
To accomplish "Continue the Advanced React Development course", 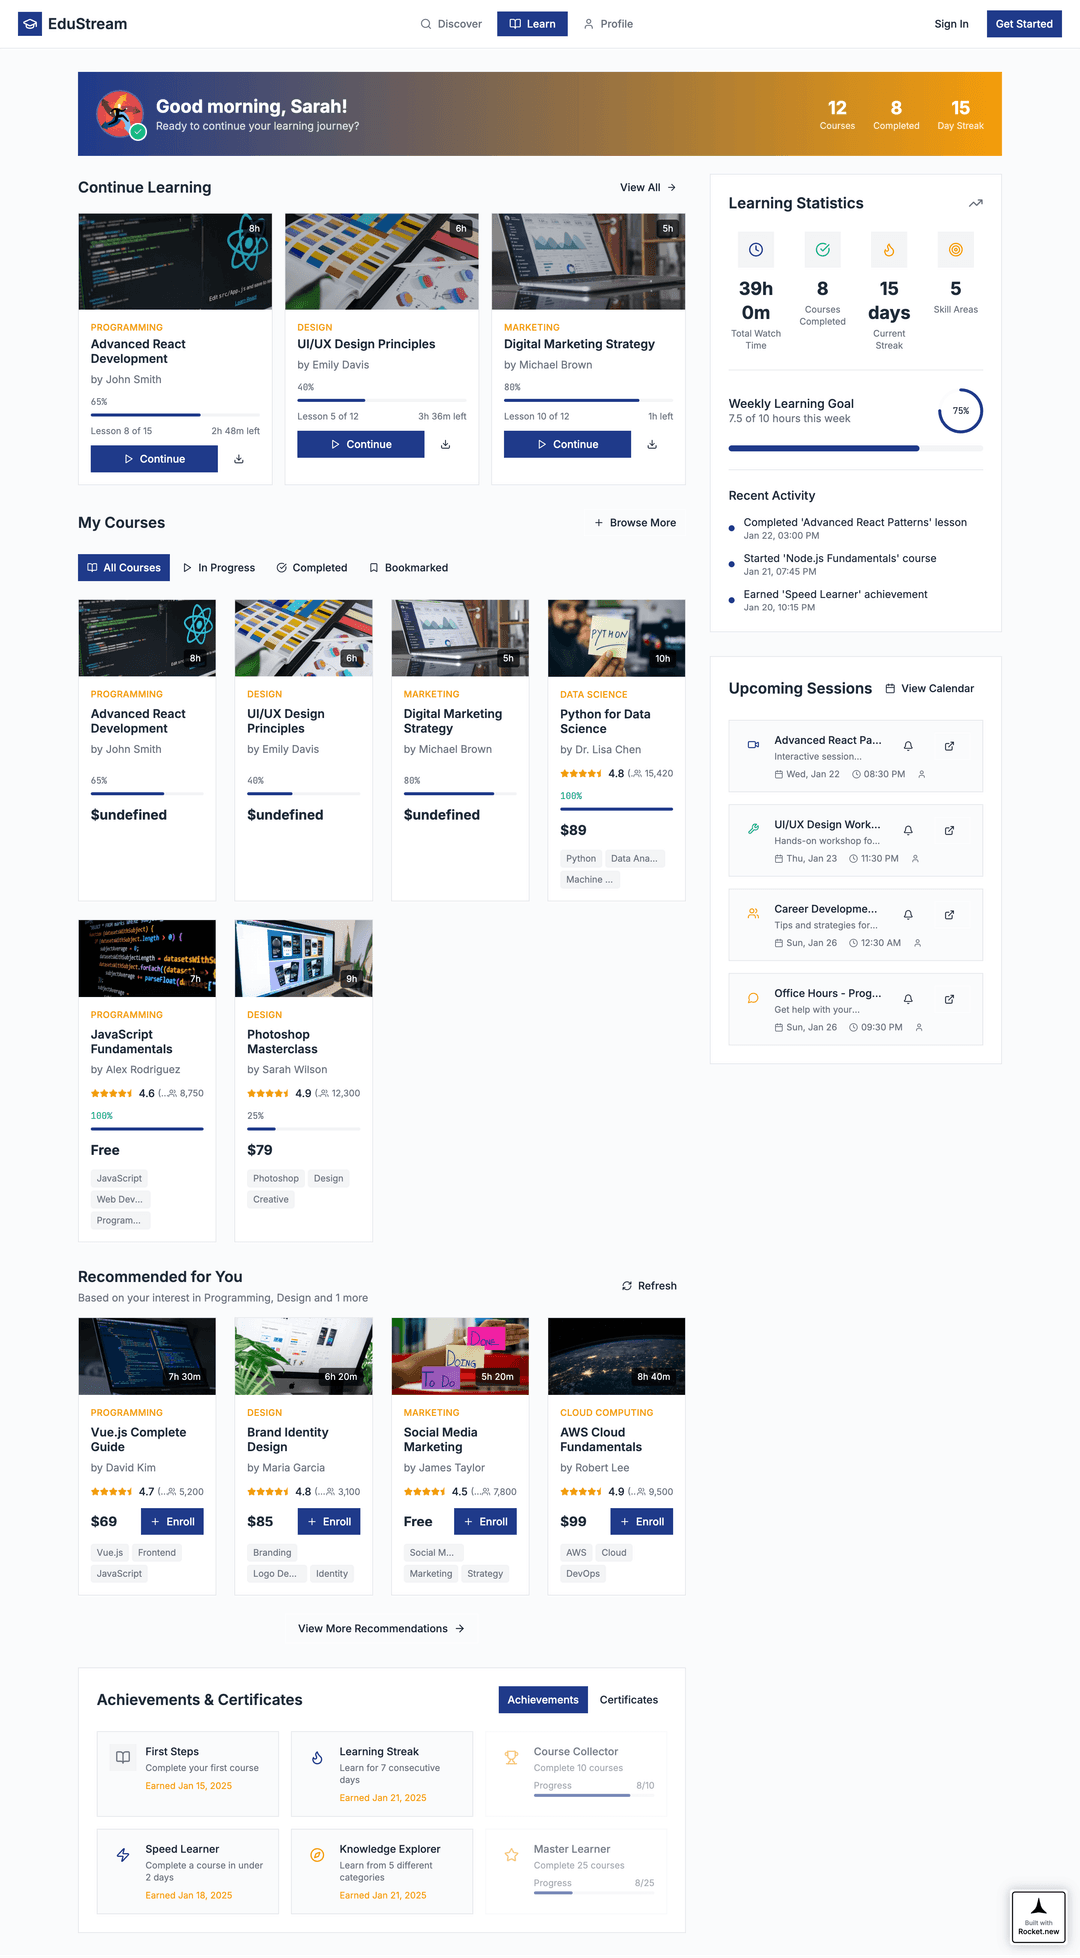I will (x=154, y=459).
